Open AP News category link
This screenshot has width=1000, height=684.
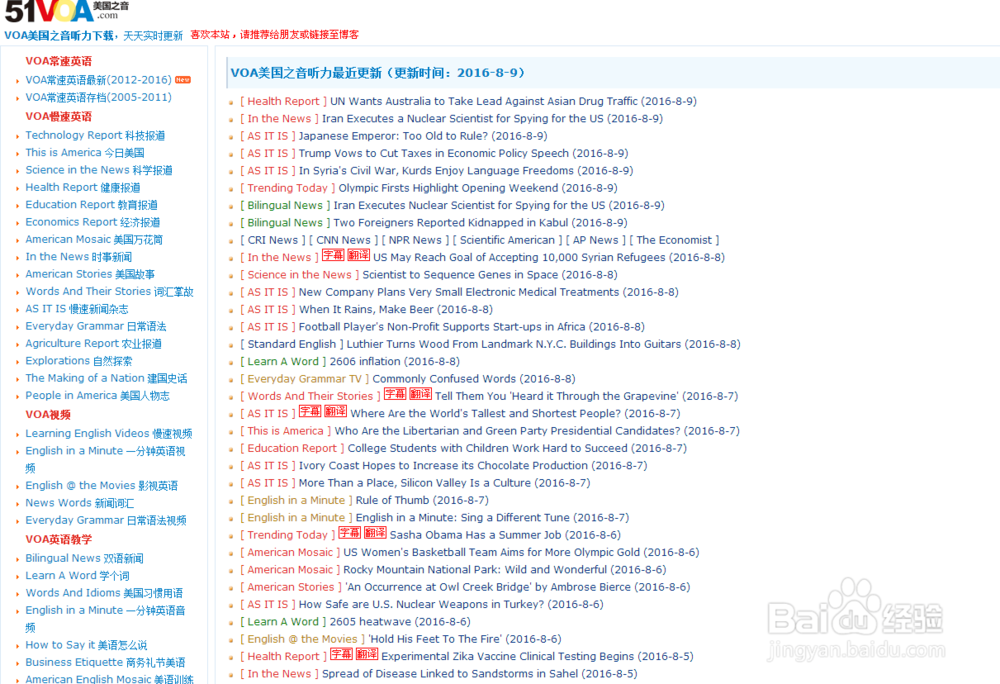596,240
